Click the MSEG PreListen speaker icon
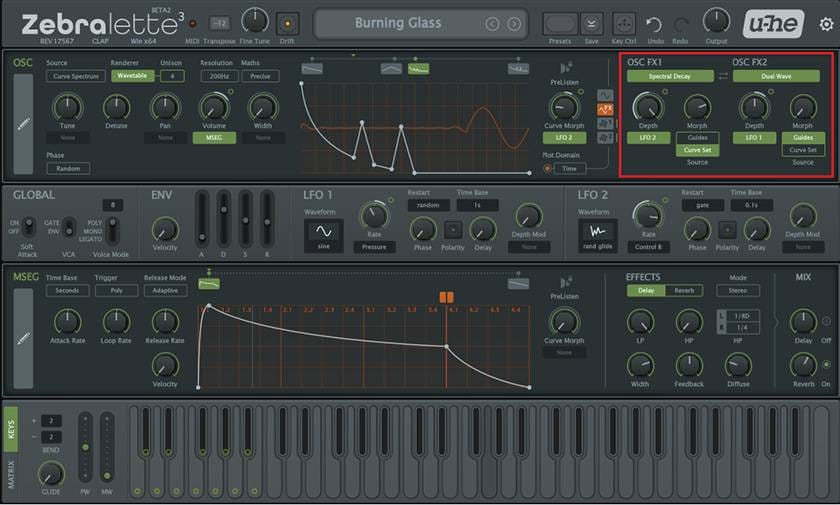 click(x=564, y=282)
